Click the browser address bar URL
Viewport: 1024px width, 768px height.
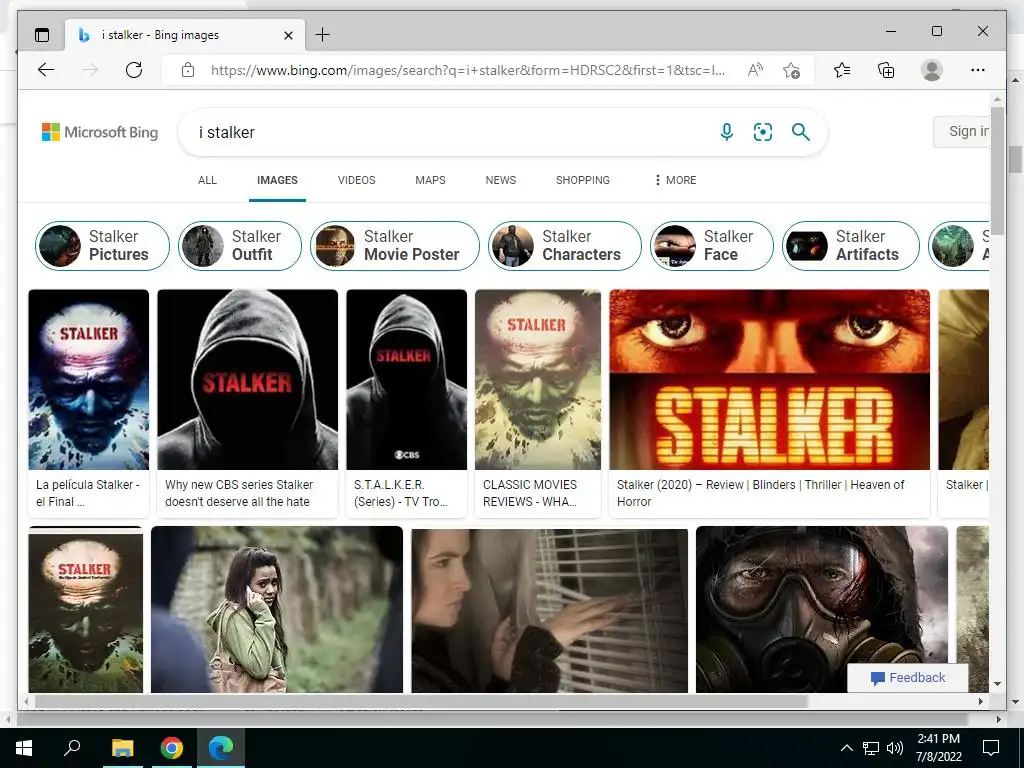tap(468, 70)
